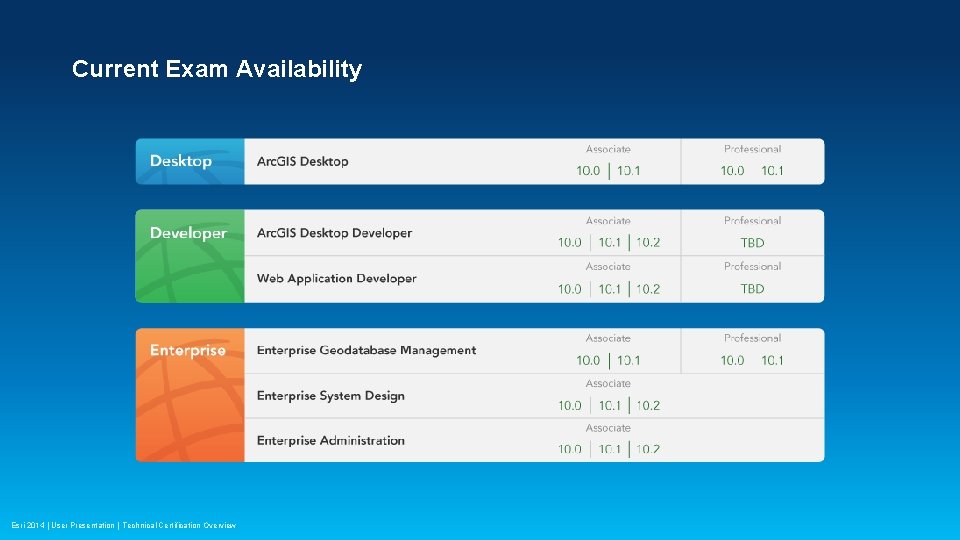Click Associate header in Enterprise System Design row
960x540 pixels.
[x=608, y=383]
